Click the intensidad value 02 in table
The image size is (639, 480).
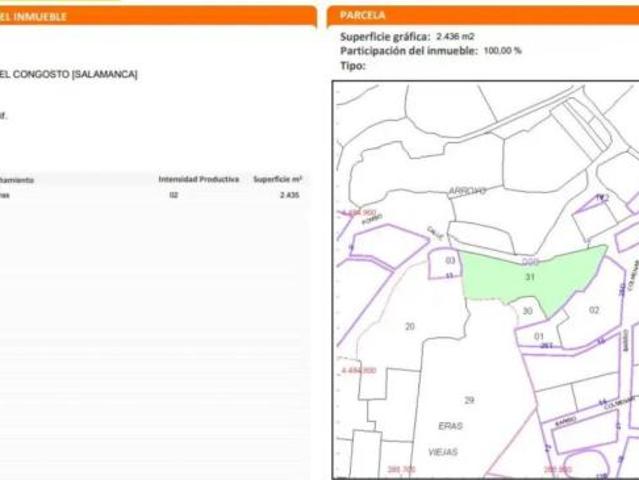pos(174,195)
